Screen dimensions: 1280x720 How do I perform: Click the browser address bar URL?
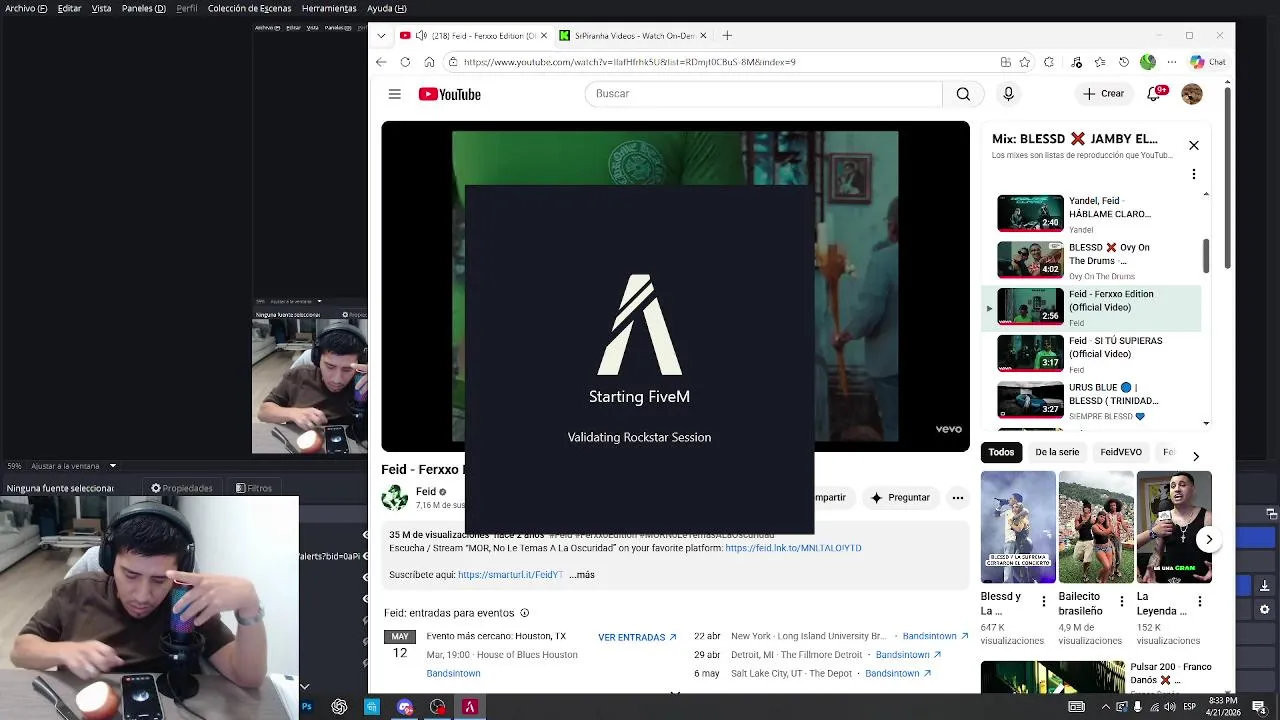(x=629, y=62)
